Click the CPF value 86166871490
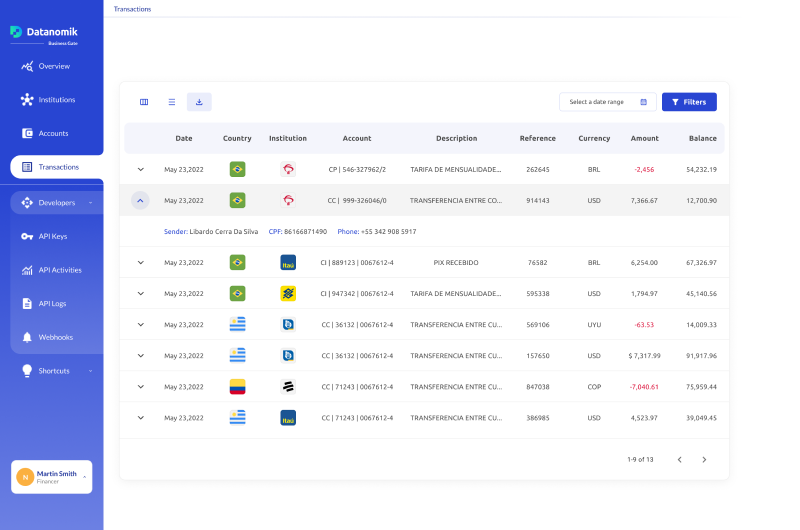 tap(305, 232)
